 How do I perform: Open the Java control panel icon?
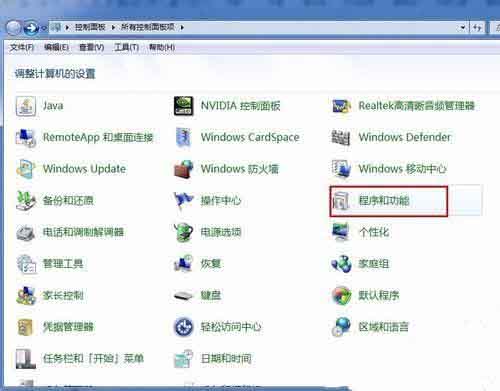pyautogui.click(x=26, y=106)
